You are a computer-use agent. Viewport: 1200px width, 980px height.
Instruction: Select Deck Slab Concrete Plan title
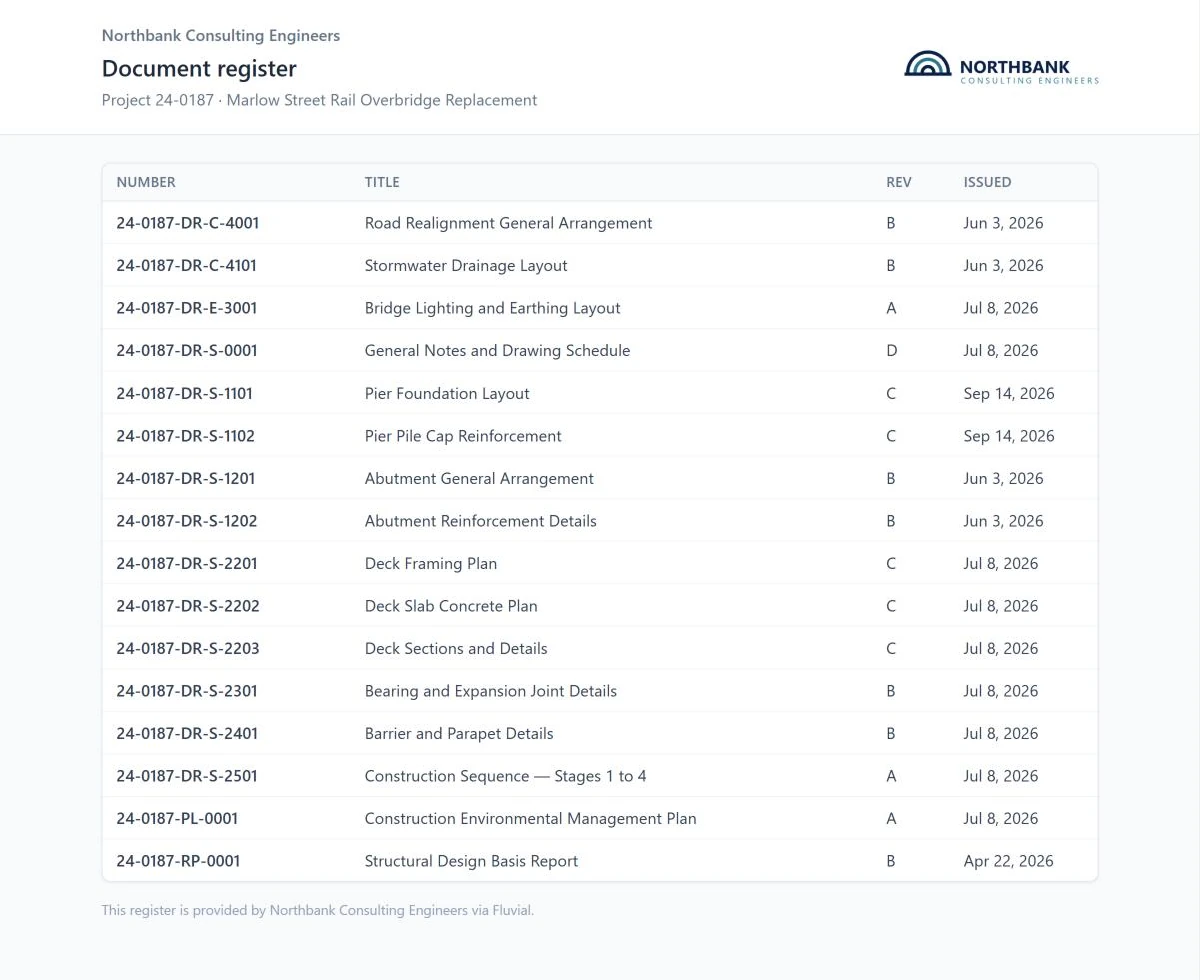[x=451, y=606]
